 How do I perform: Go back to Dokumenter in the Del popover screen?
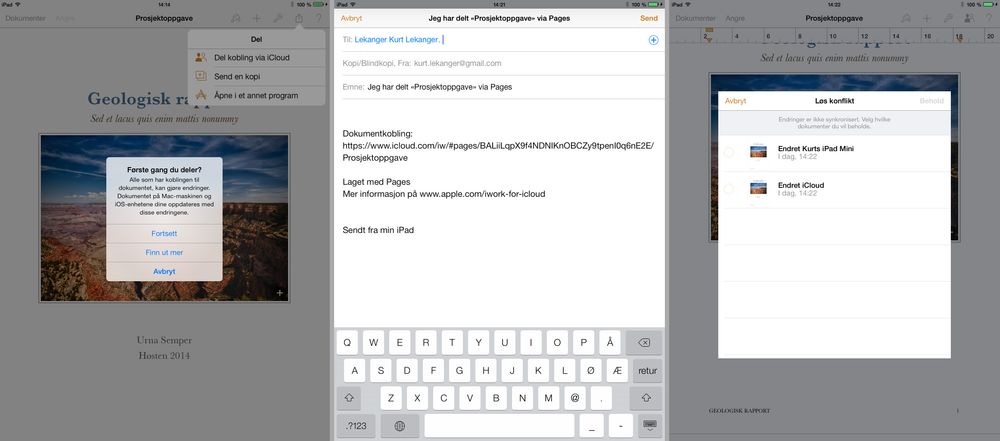[x=26, y=19]
